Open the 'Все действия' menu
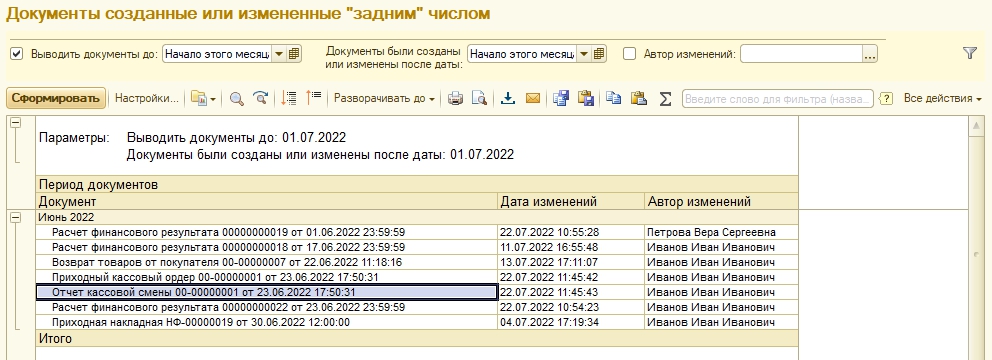 (x=942, y=99)
